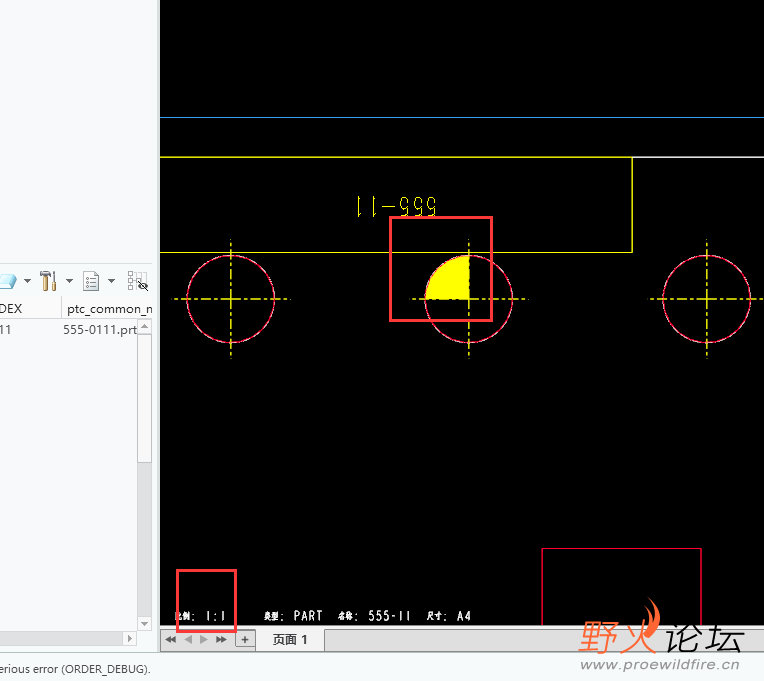Viewport: 764px width, 681px height.
Task: Click the drawing scale 1:1 label
Action: pos(200,616)
